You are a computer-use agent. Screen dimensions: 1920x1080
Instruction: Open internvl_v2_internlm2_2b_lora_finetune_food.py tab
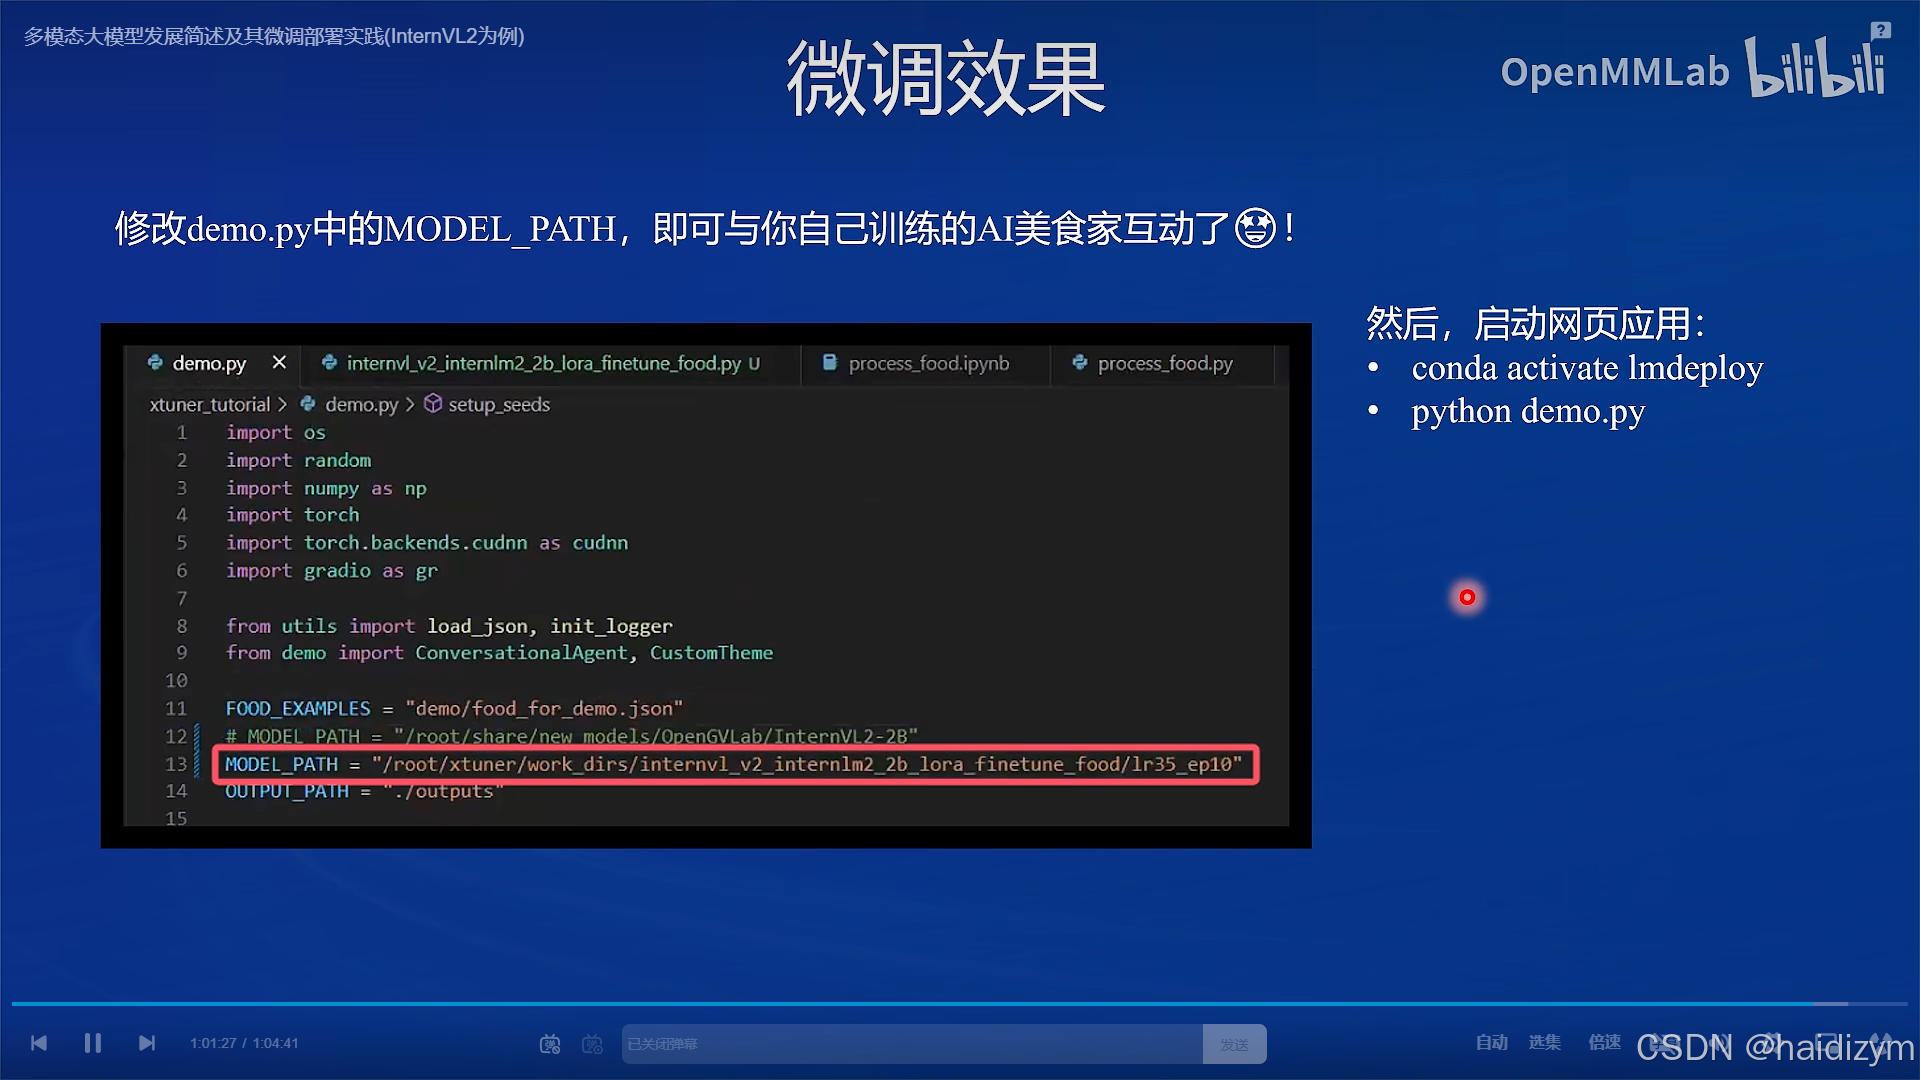click(x=543, y=364)
